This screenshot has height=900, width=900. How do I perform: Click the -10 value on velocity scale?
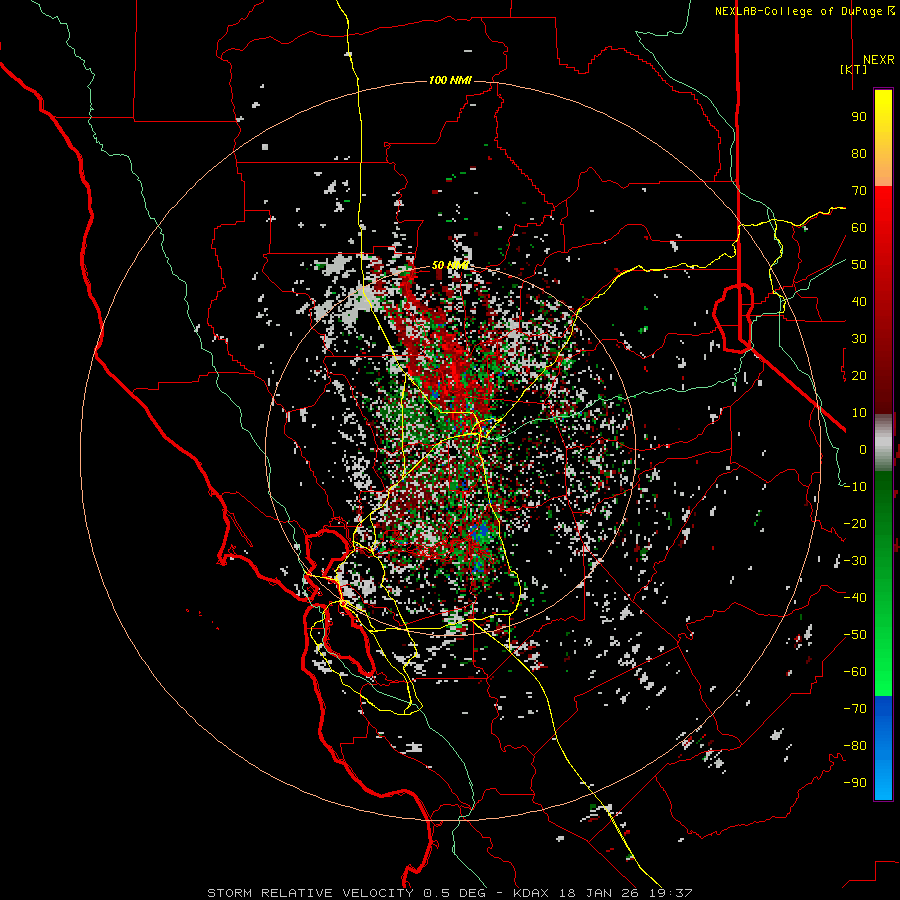pyautogui.click(x=855, y=487)
